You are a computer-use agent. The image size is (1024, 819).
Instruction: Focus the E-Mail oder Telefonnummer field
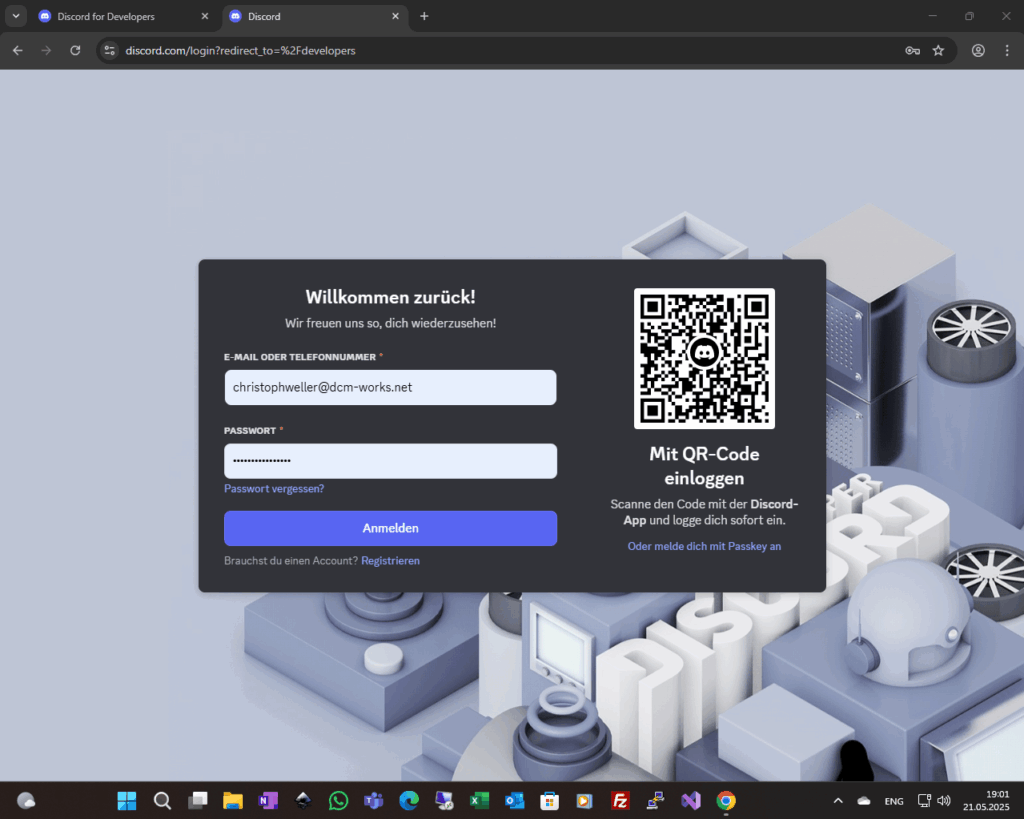pyautogui.click(x=391, y=387)
